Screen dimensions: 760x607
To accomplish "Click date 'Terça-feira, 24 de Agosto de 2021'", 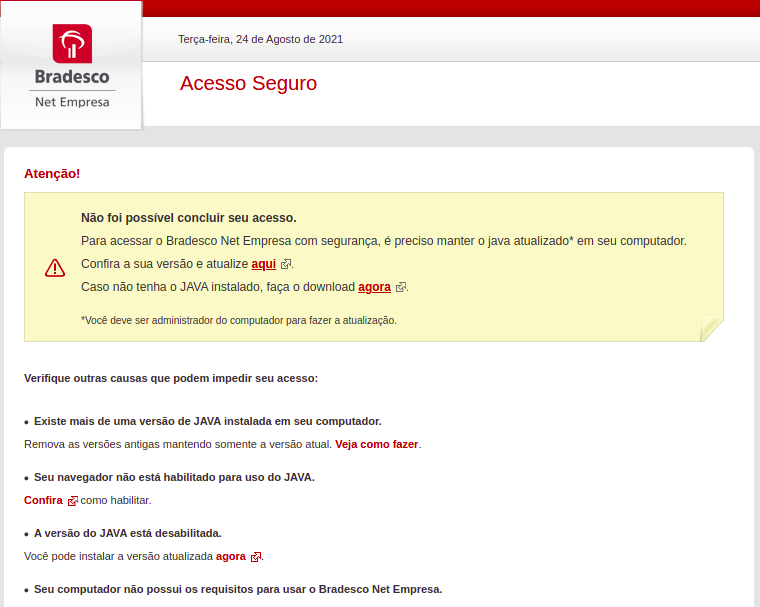I will [x=260, y=39].
